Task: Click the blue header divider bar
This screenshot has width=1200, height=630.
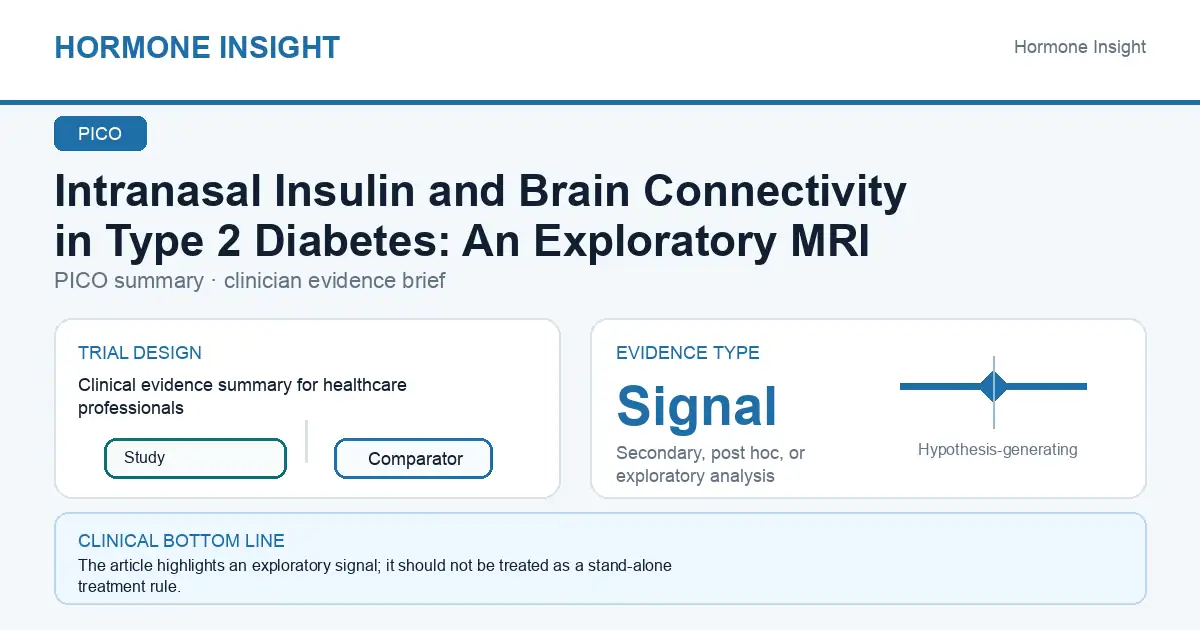Action: click(x=600, y=102)
